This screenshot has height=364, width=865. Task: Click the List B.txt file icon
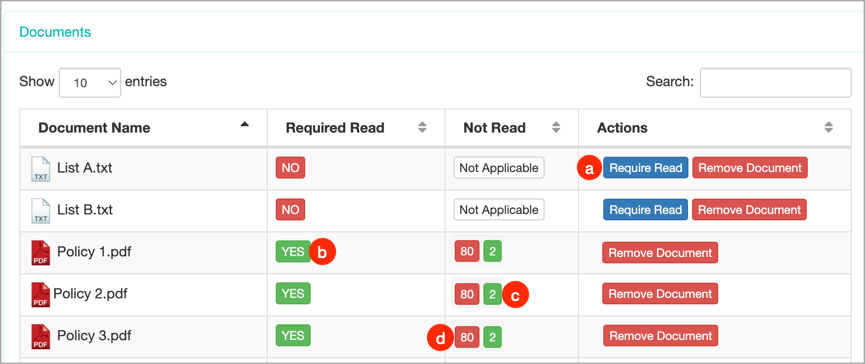click(x=40, y=211)
